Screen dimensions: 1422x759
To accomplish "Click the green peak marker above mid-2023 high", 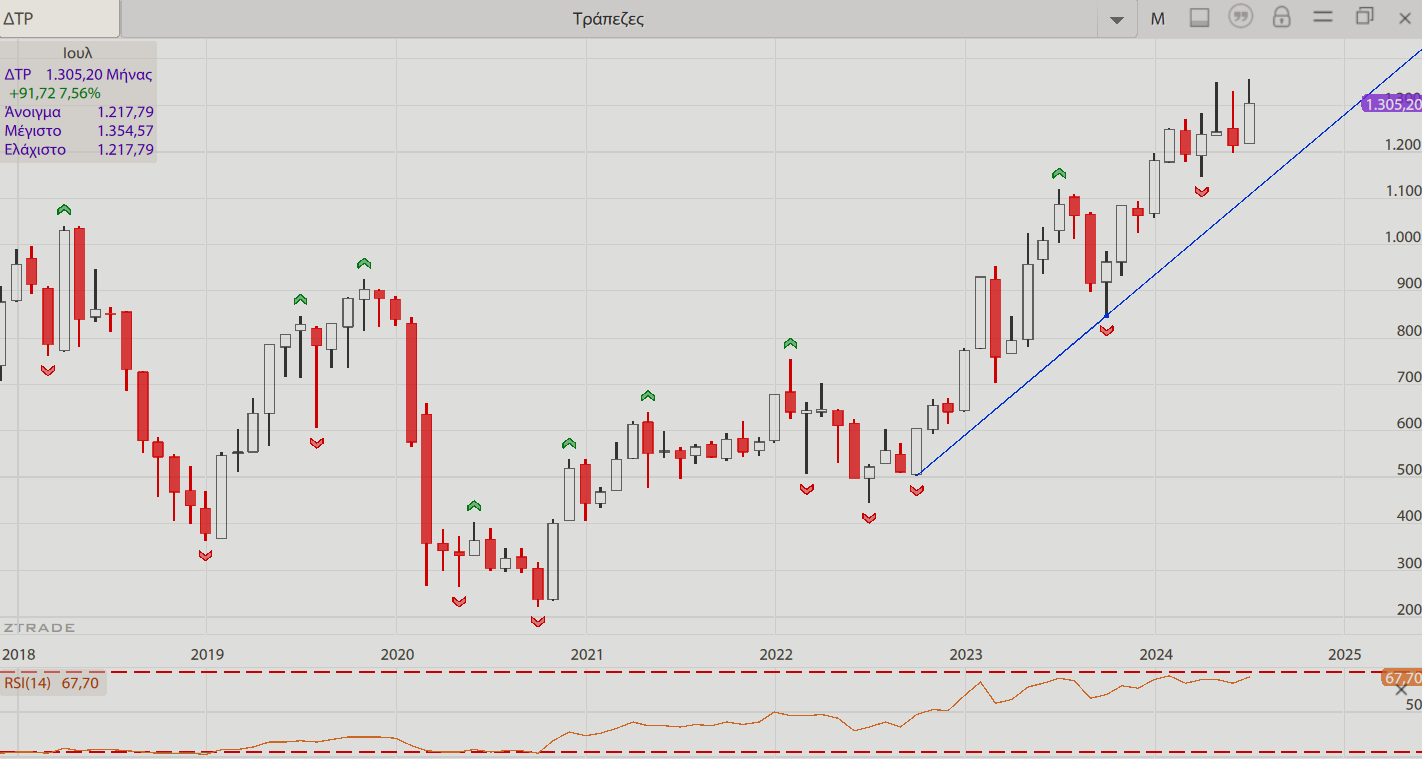I will point(1058,173).
